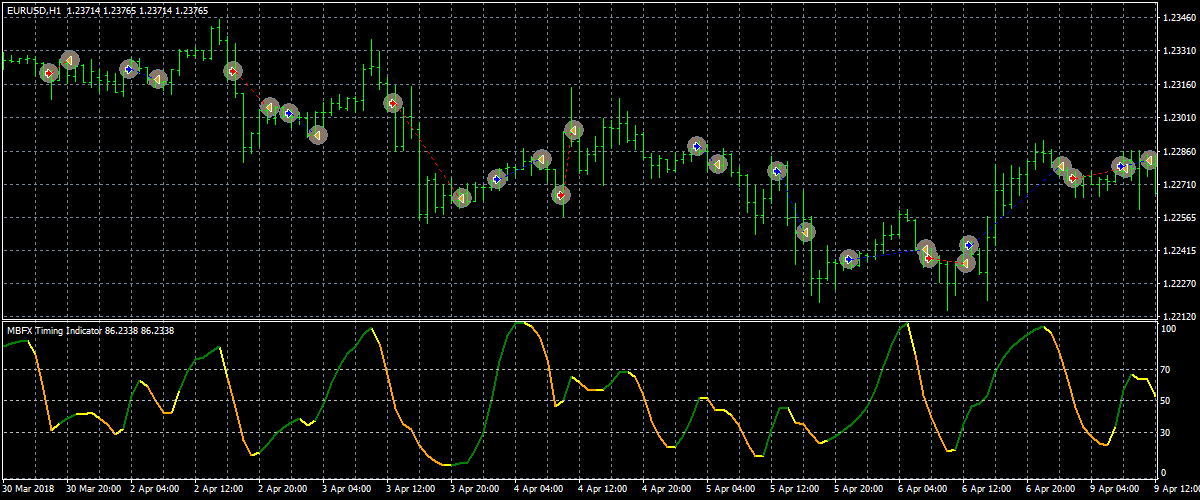1200x500 pixels.
Task: Select red arrow above the 3 Apr 12:00 label
Action: coord(393,103)
